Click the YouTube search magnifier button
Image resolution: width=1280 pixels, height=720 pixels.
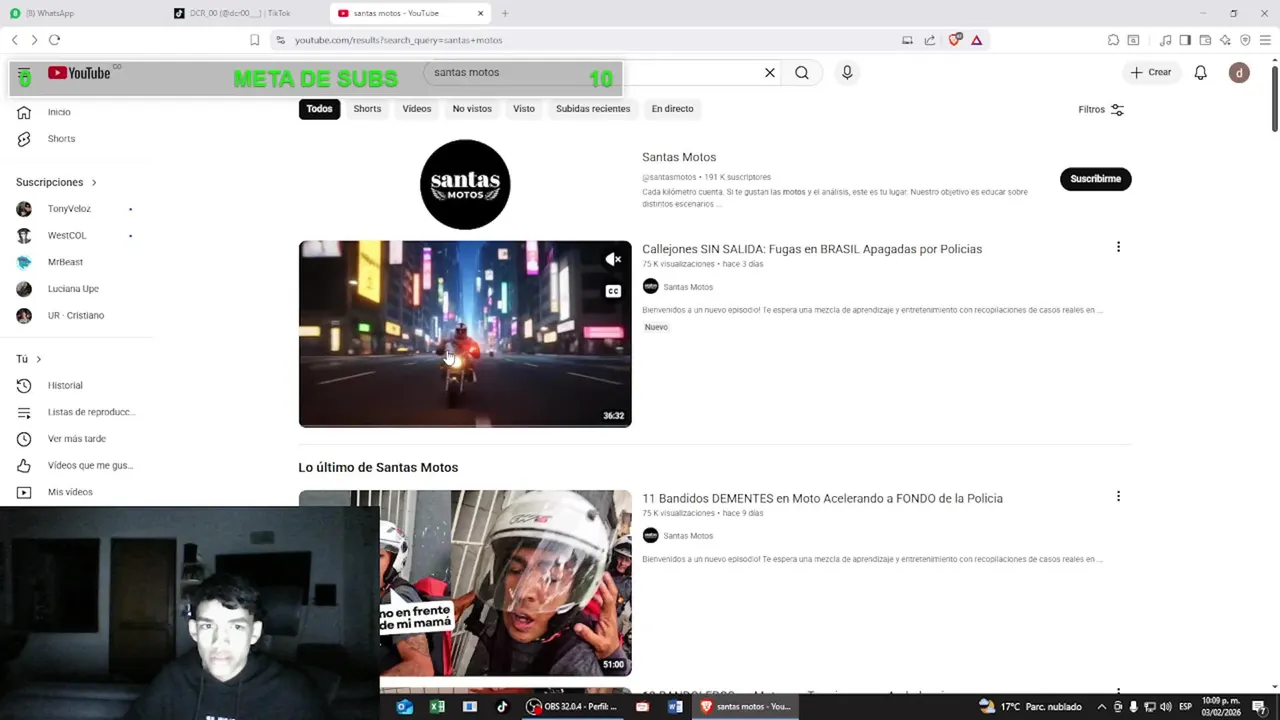802,73
